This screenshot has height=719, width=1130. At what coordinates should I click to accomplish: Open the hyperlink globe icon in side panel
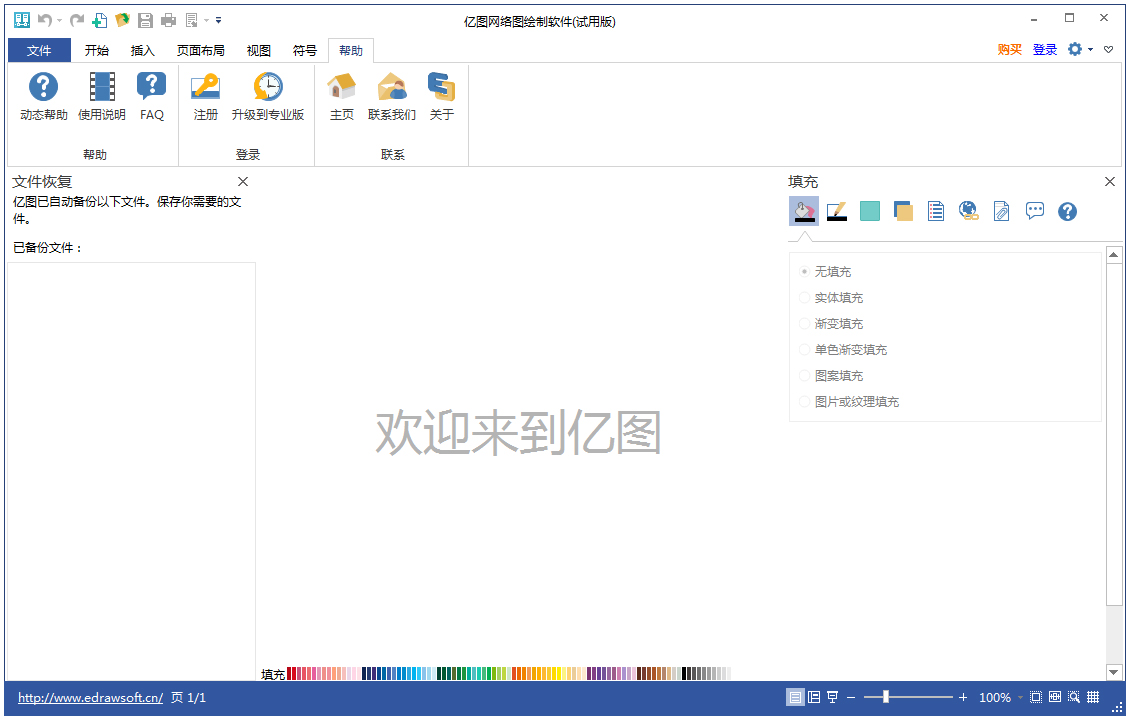pyautogui.click(x=968, y=211)
